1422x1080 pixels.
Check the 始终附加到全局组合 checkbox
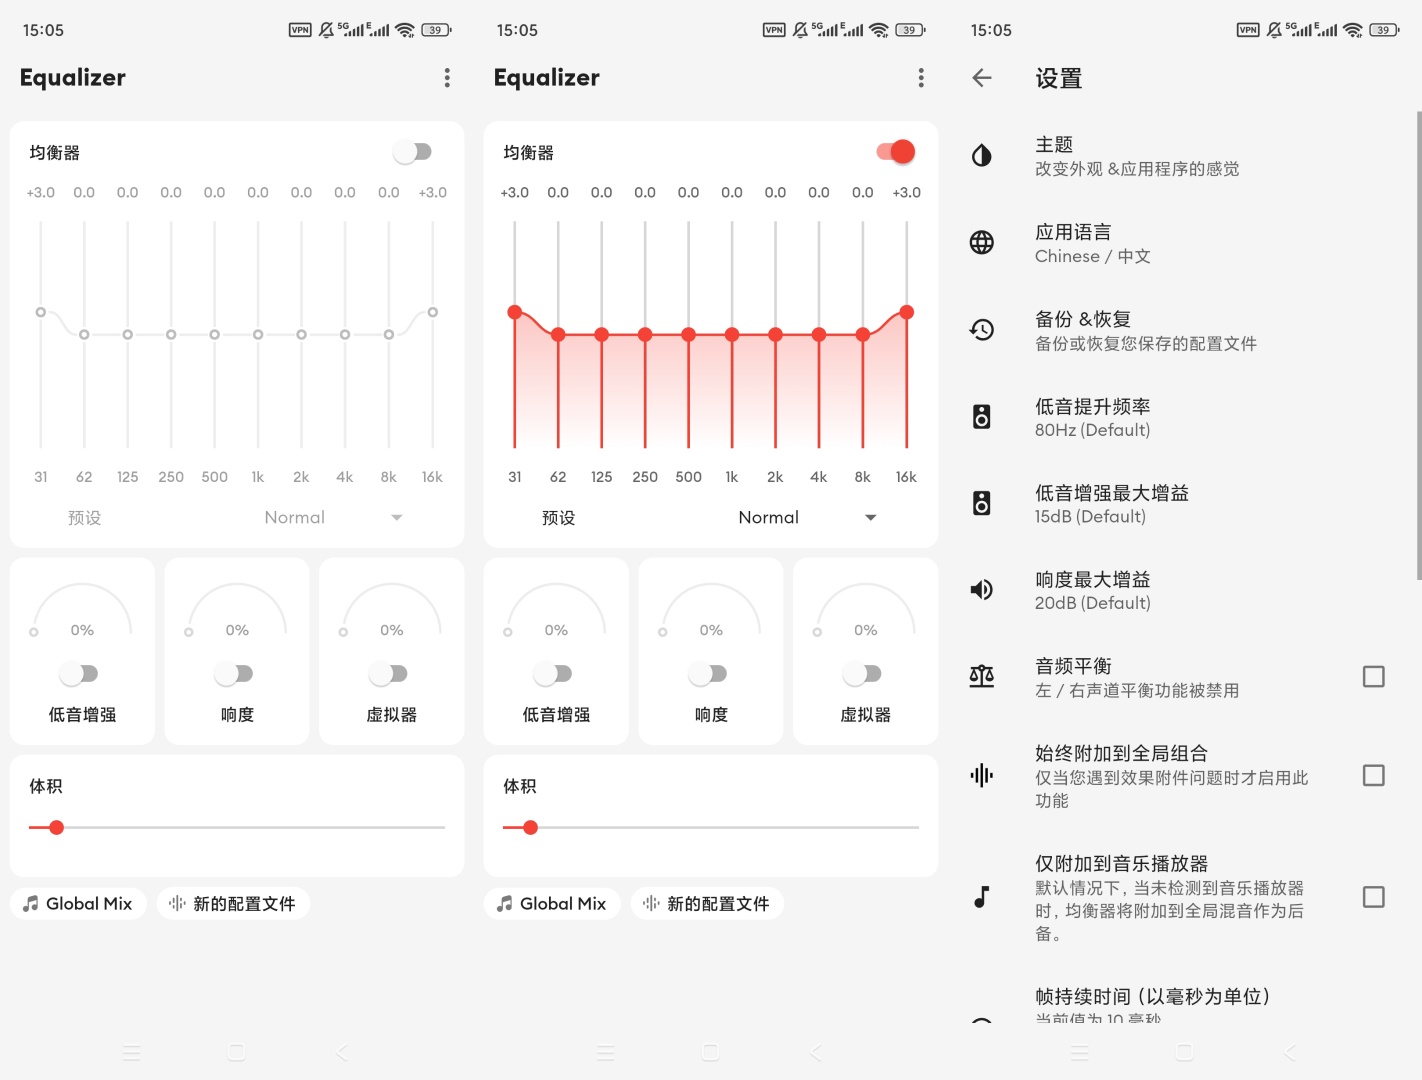coord(1374,775)
